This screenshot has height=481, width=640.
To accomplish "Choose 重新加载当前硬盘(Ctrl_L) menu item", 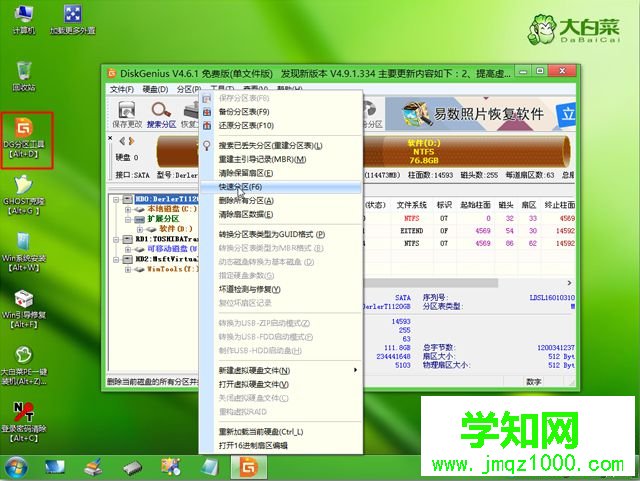I will point(280,432).
